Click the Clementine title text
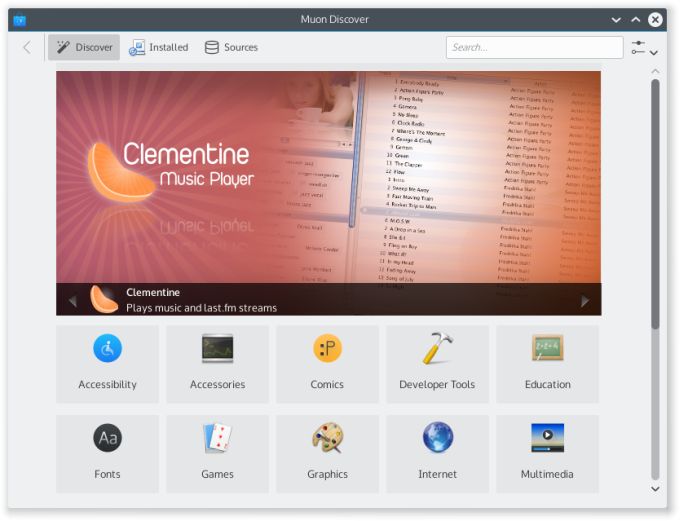The image size is (680, 521). (x=153, y=292)
